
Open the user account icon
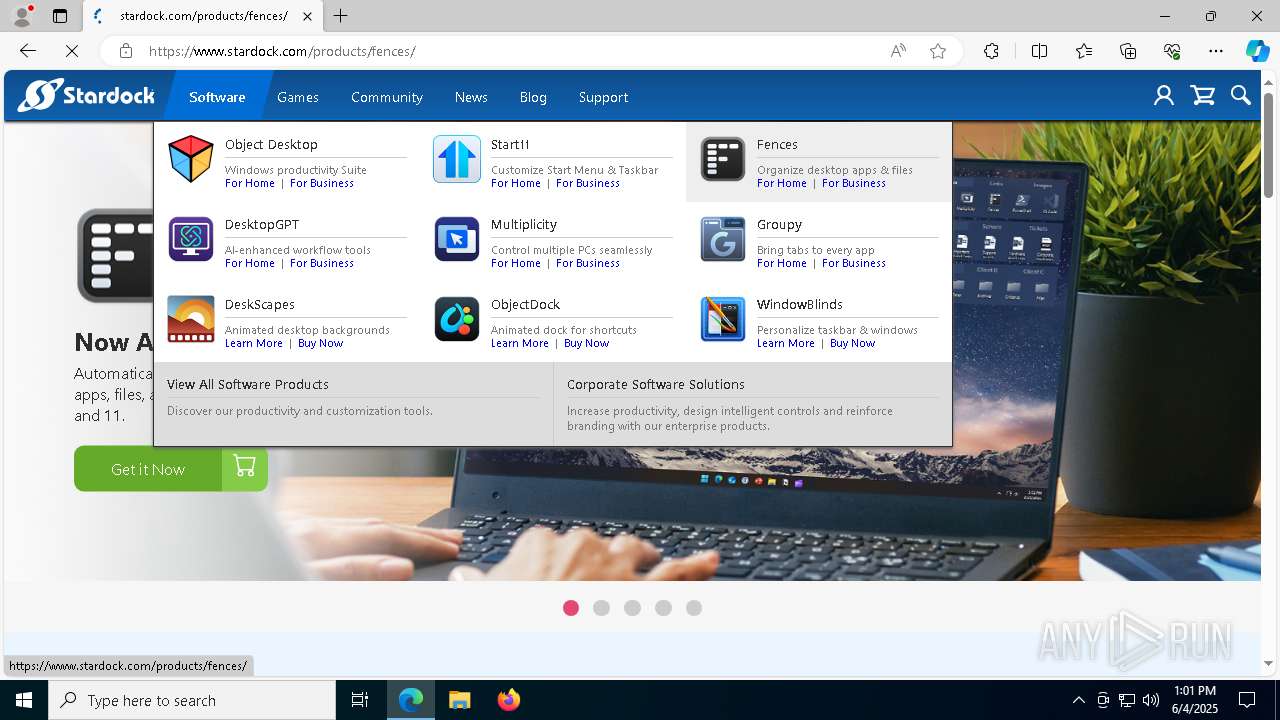tap(1163, 96)
